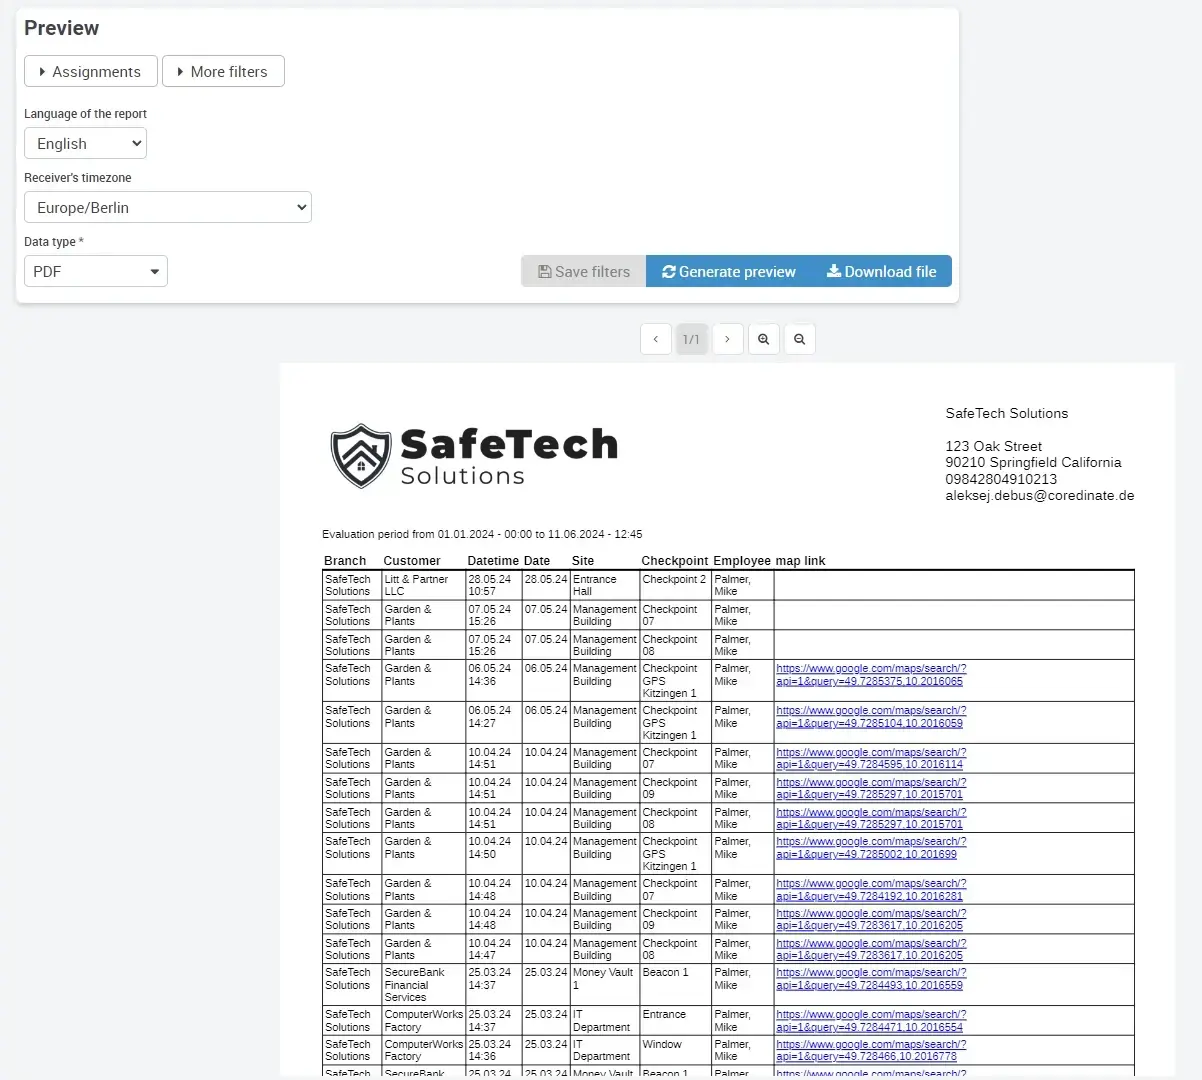Click the refresh icon in Generate preview

pyautogui.click(x=668, y=271)
